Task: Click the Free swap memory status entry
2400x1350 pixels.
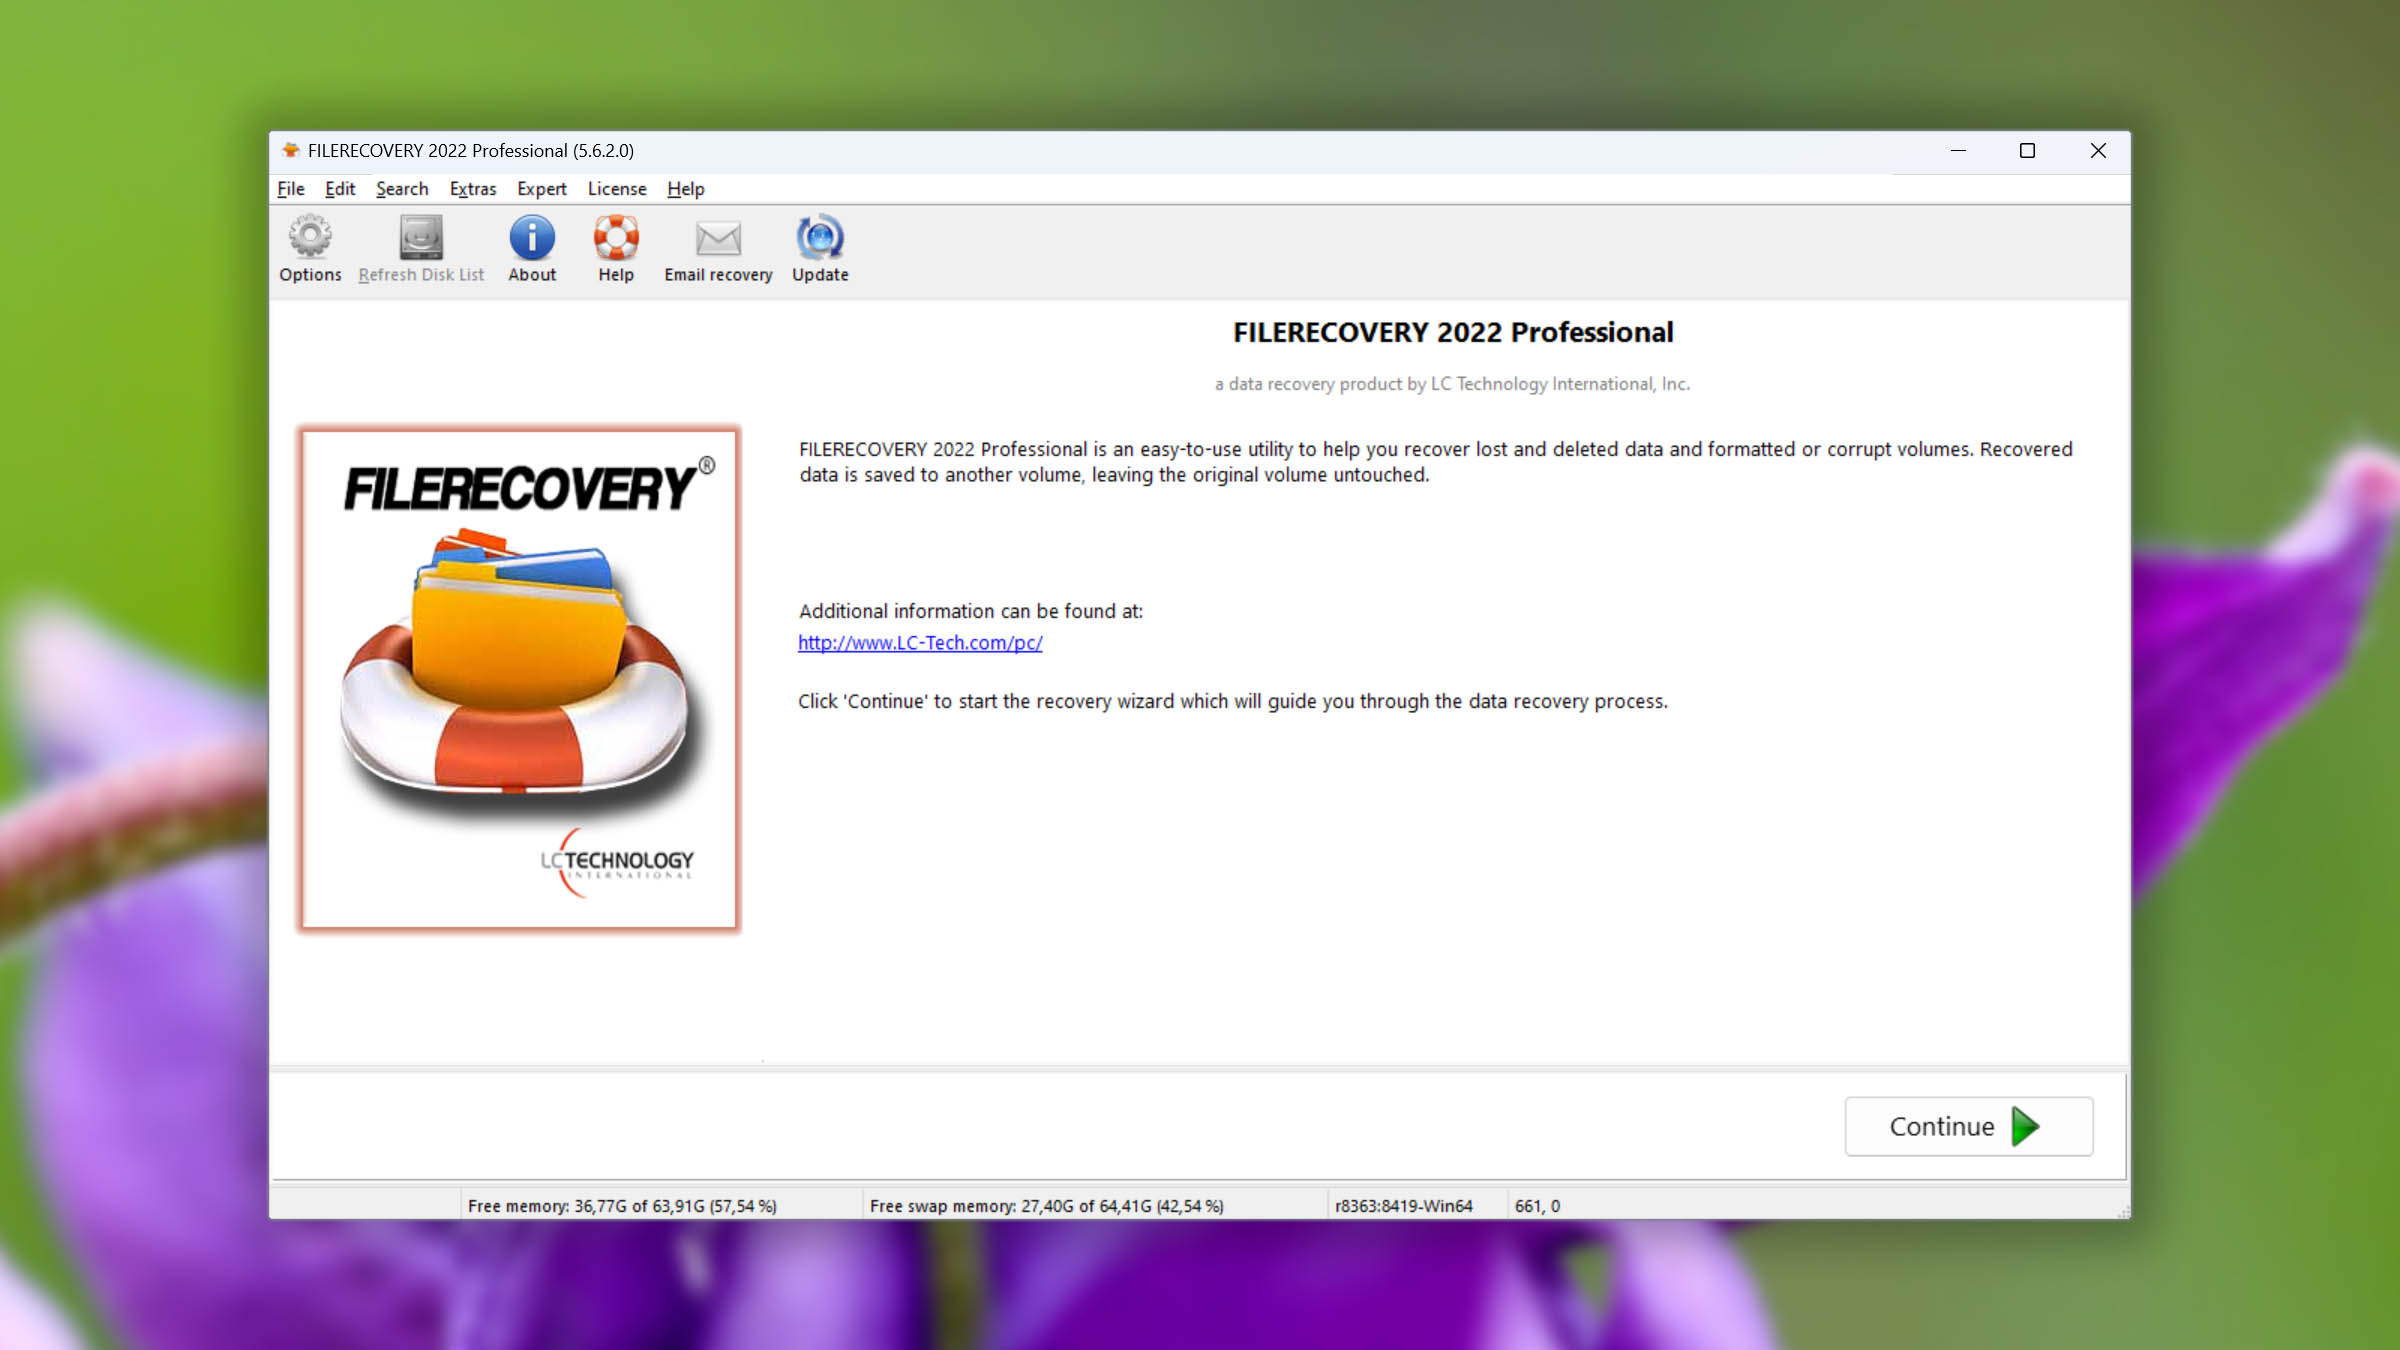Action: tap(1047, 1206)
